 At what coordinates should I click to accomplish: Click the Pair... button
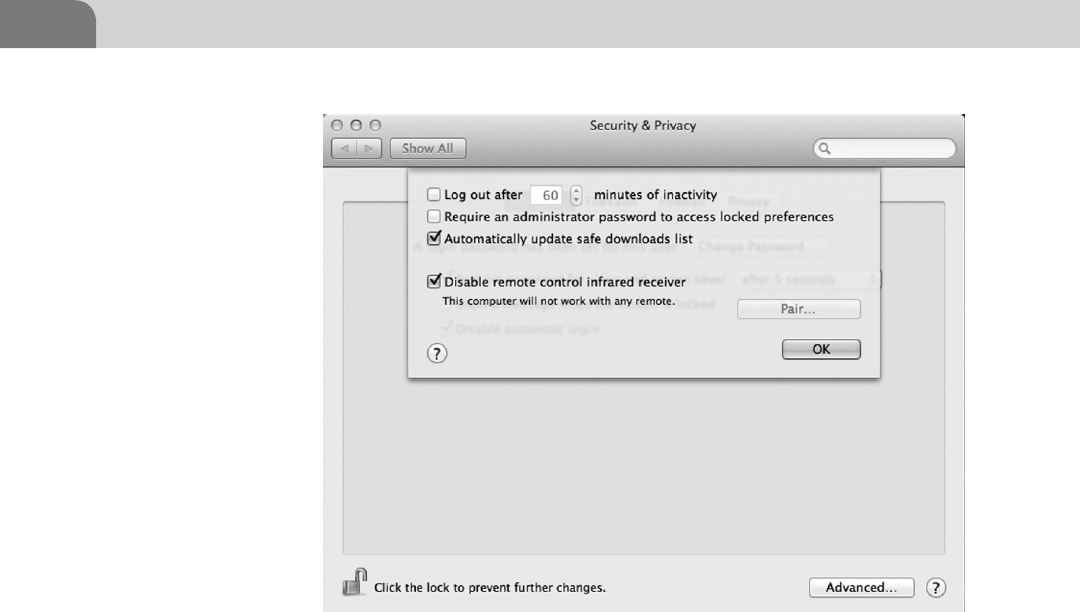[x=798, y=309]
